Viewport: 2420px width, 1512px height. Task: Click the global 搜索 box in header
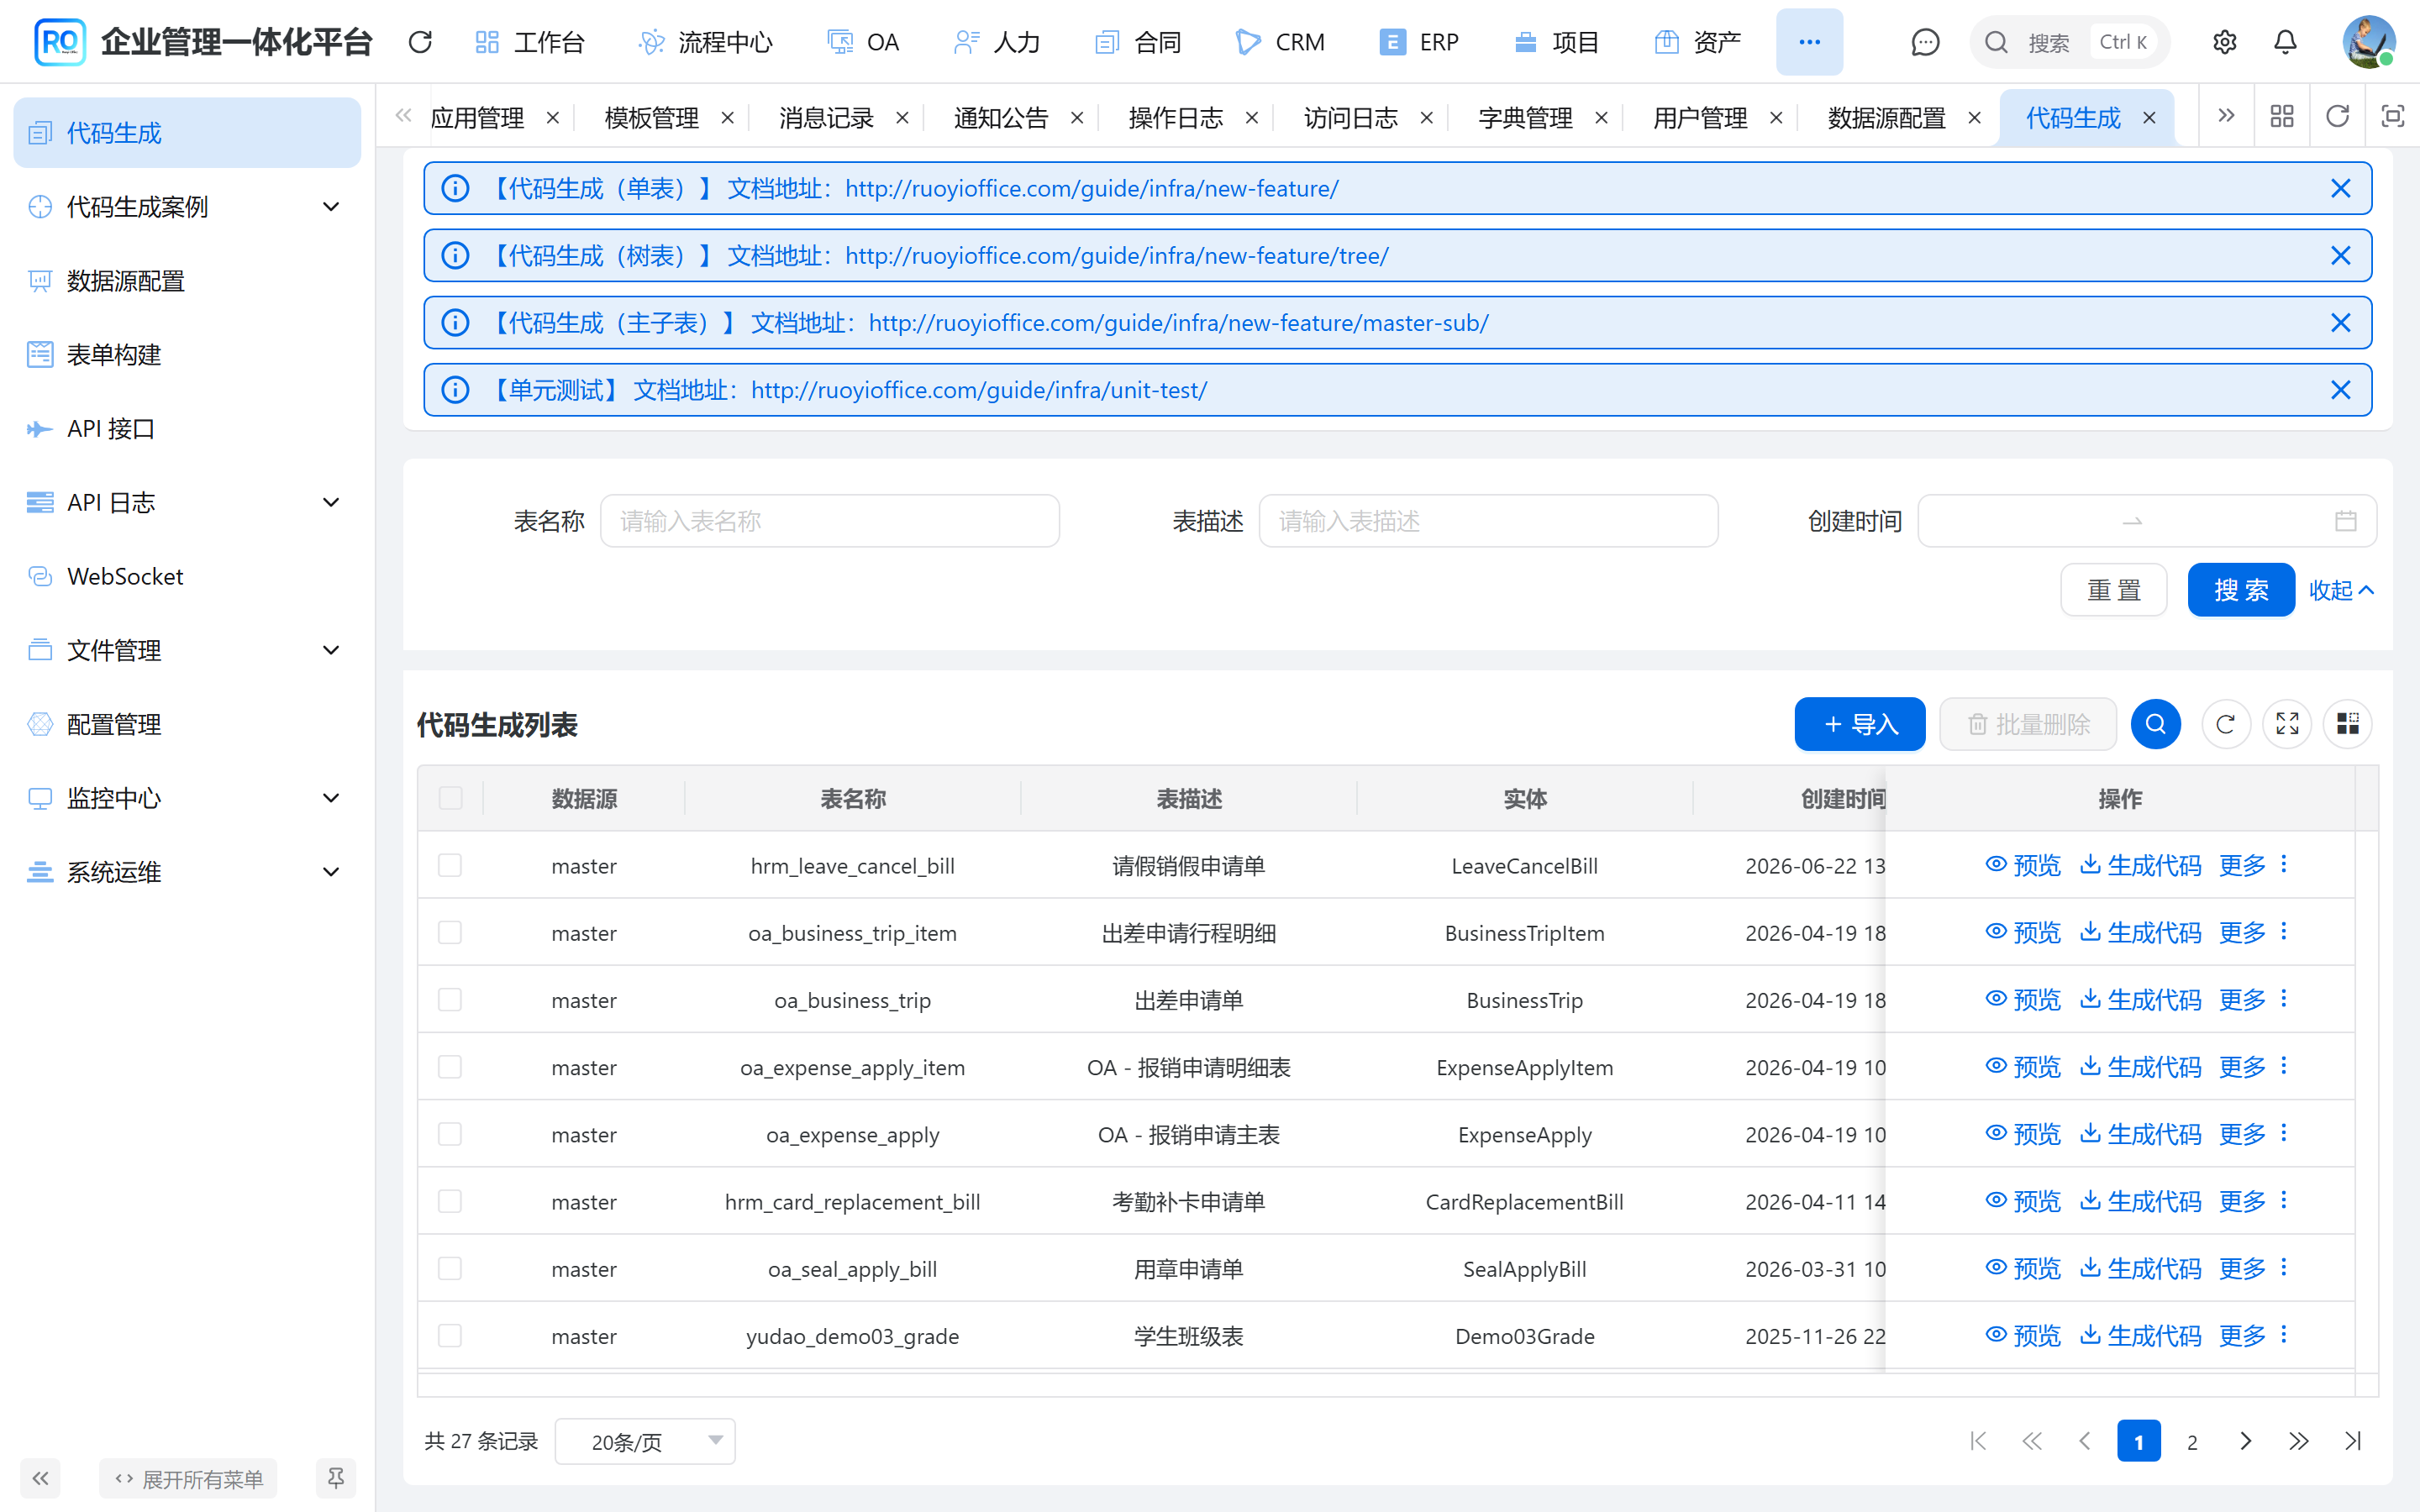coord(2069,42)
